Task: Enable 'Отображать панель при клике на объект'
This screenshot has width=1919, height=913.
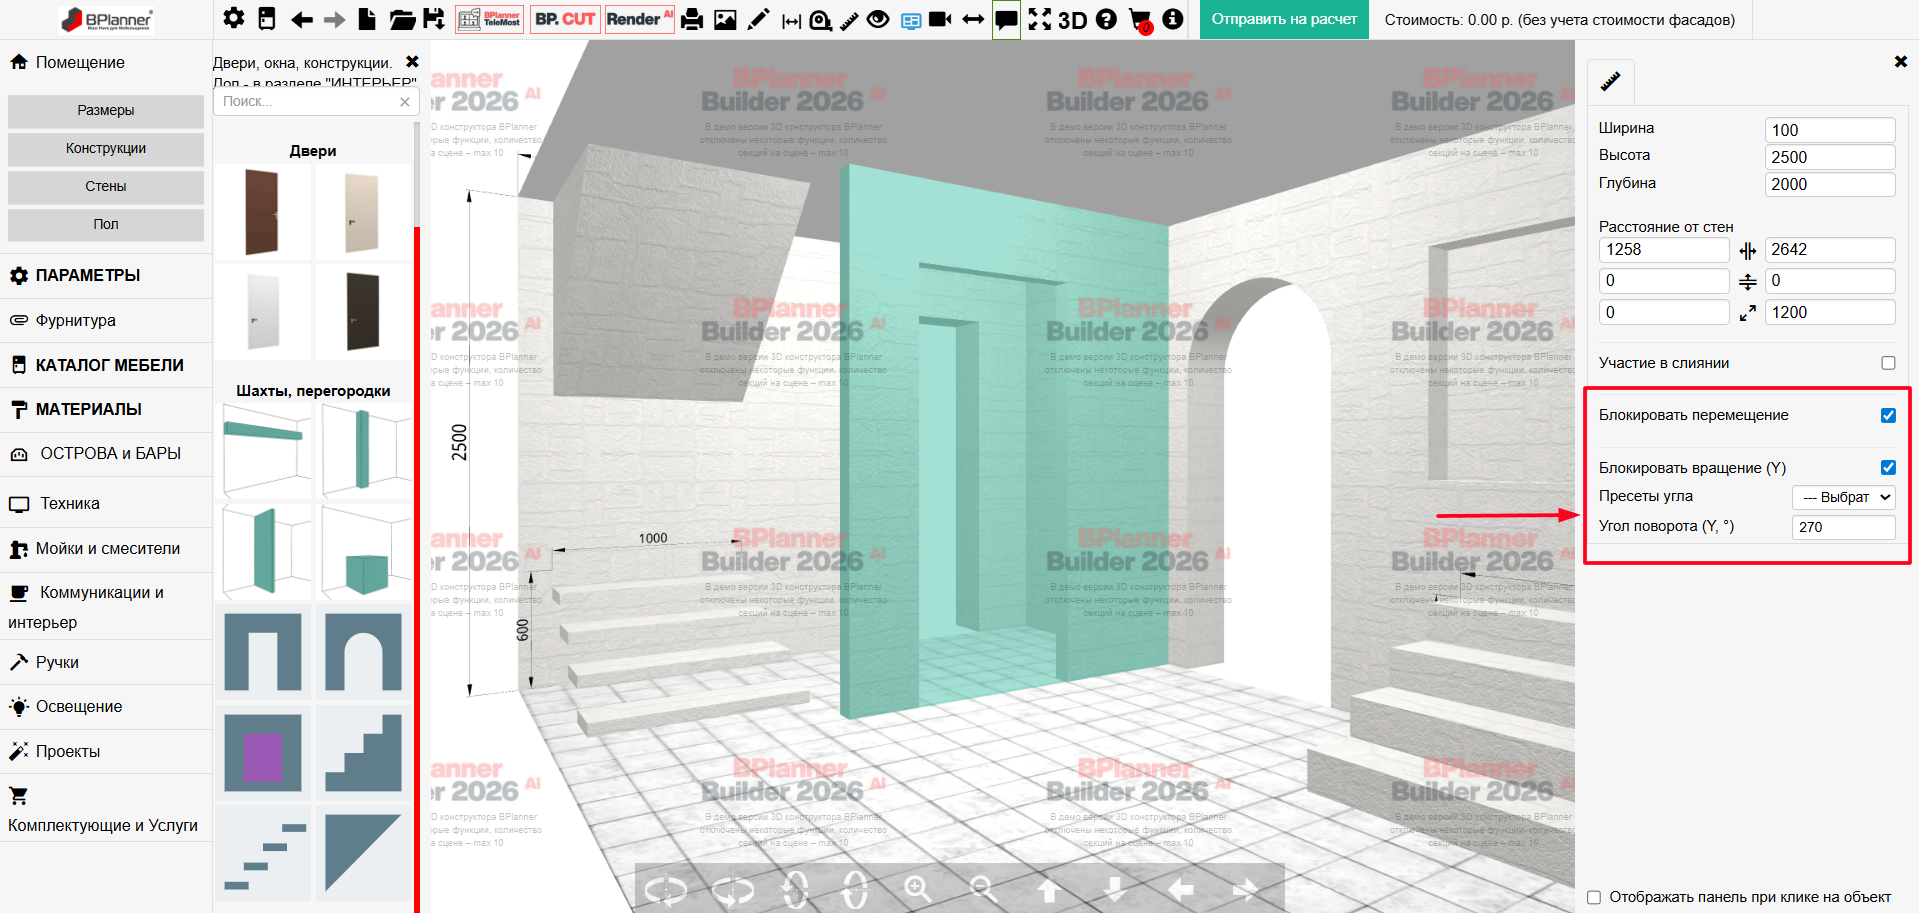Action: click(1594, 897)
